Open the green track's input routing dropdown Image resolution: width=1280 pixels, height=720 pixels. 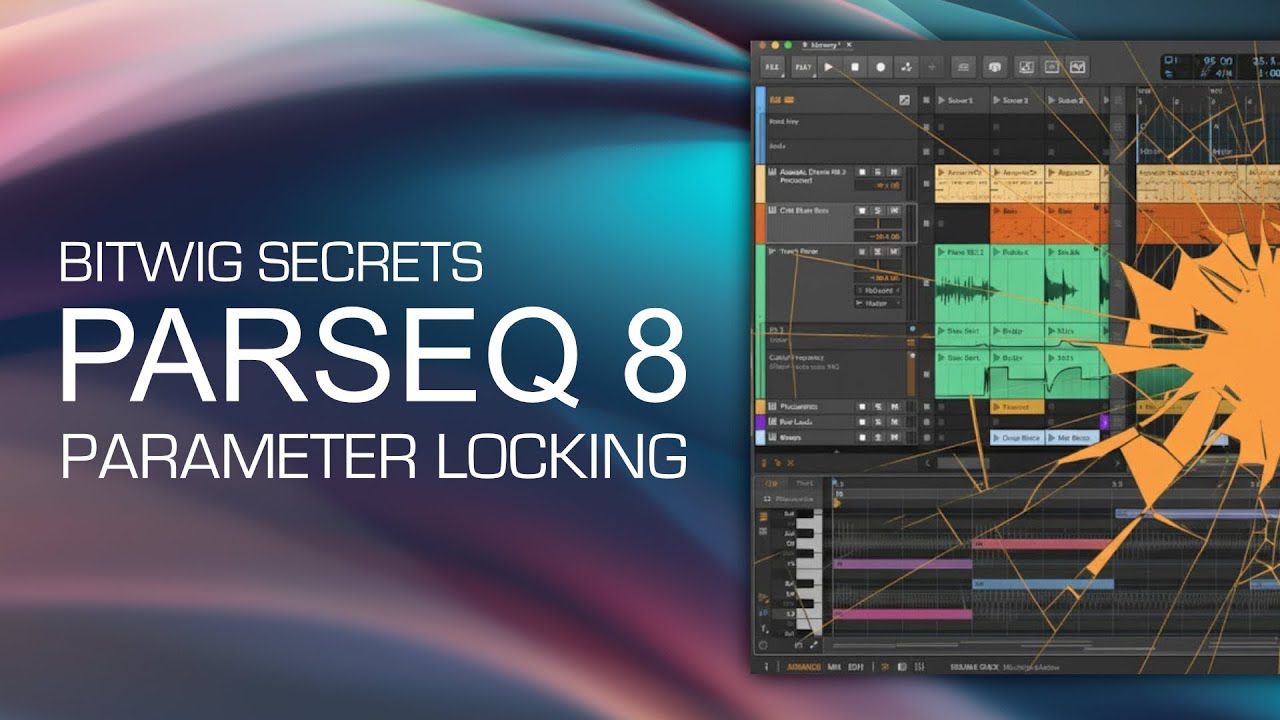pos(878,290)
